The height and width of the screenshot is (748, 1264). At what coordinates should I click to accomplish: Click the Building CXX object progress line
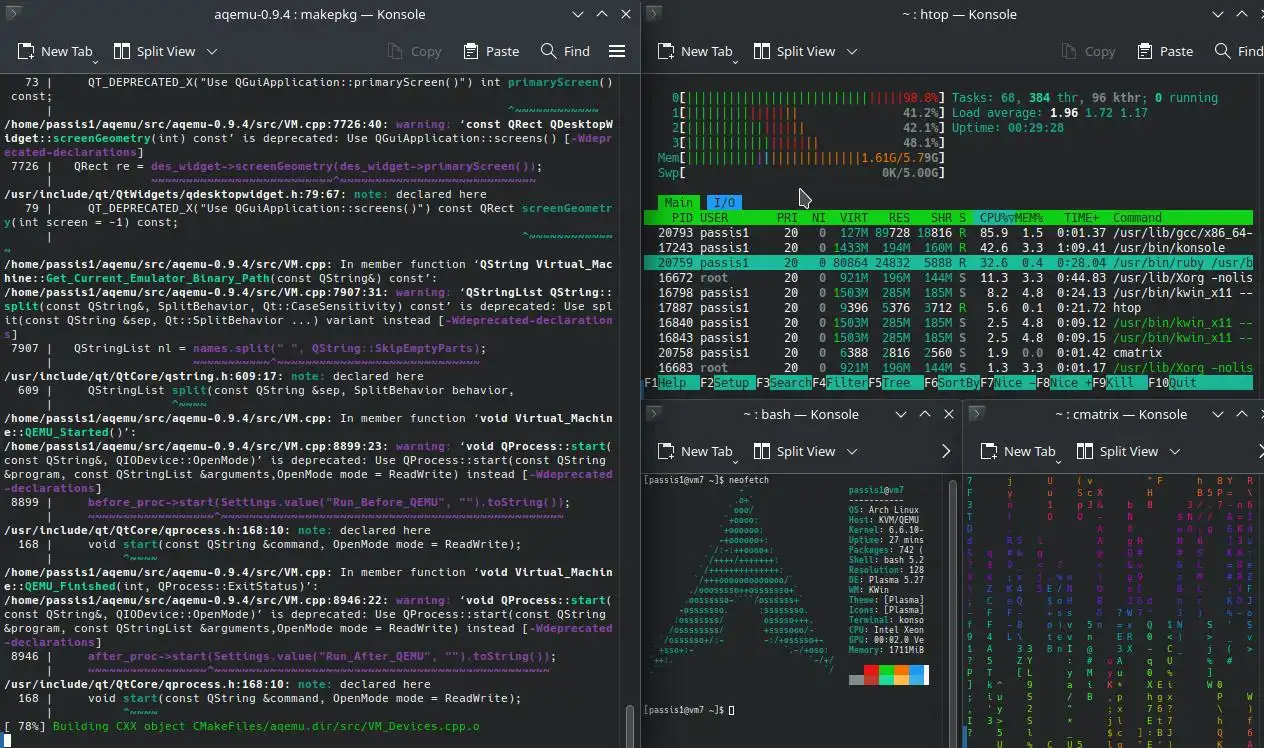point(241,726)
